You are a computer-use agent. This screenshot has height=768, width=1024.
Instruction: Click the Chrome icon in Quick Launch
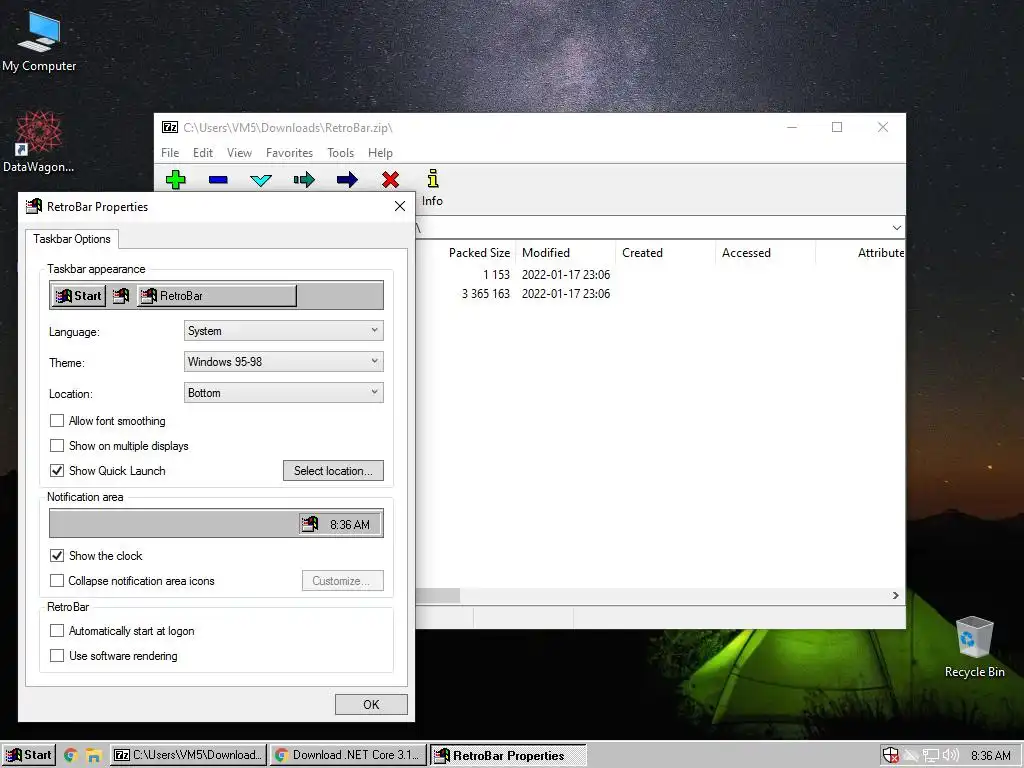(71, 756)
